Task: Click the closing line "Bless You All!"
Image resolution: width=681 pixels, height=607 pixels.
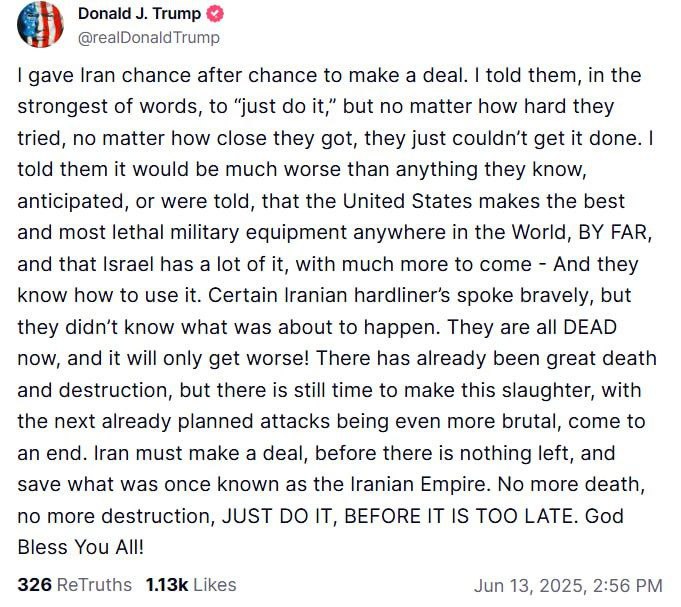Action: click(x=81, y=548)
